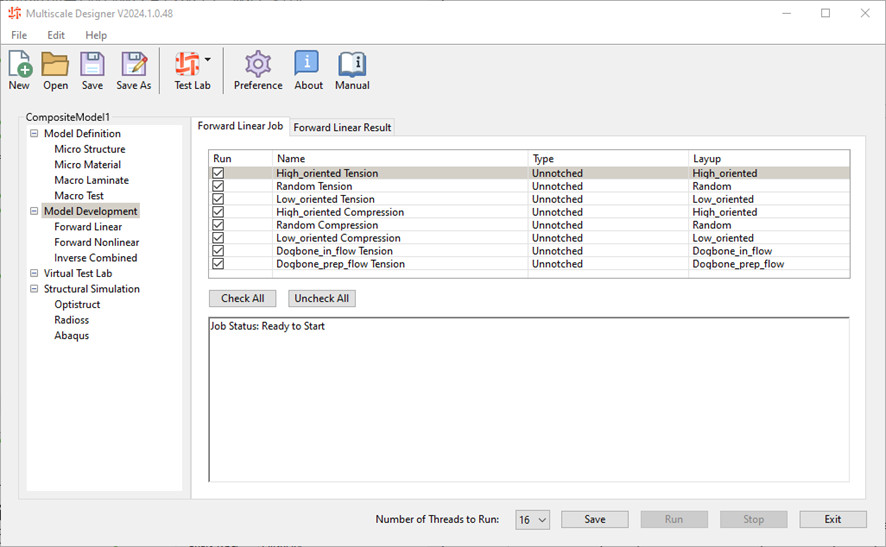Uncheck the Random Tension run checkbox
Viewport: 886px width, 547px height.
[x=218, y=186]
